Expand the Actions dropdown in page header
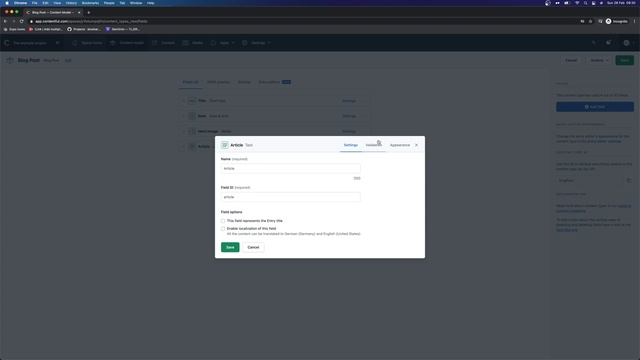640x360 pixels. [x=599, y=60]
